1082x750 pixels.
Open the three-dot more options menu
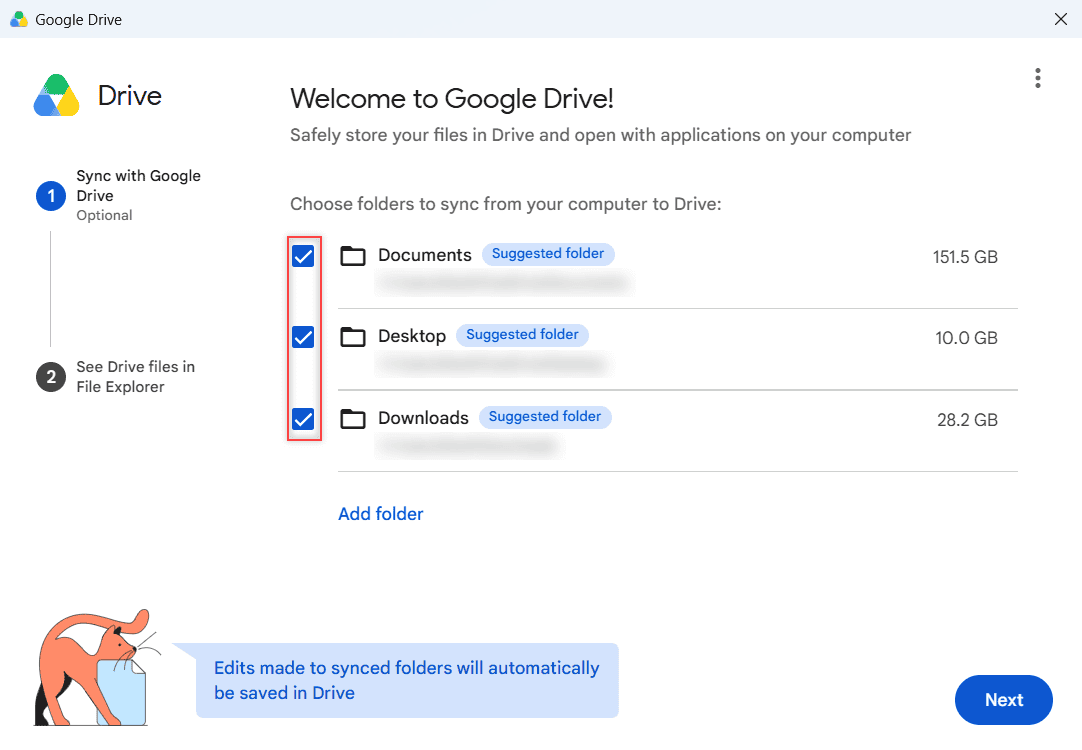1037,78
